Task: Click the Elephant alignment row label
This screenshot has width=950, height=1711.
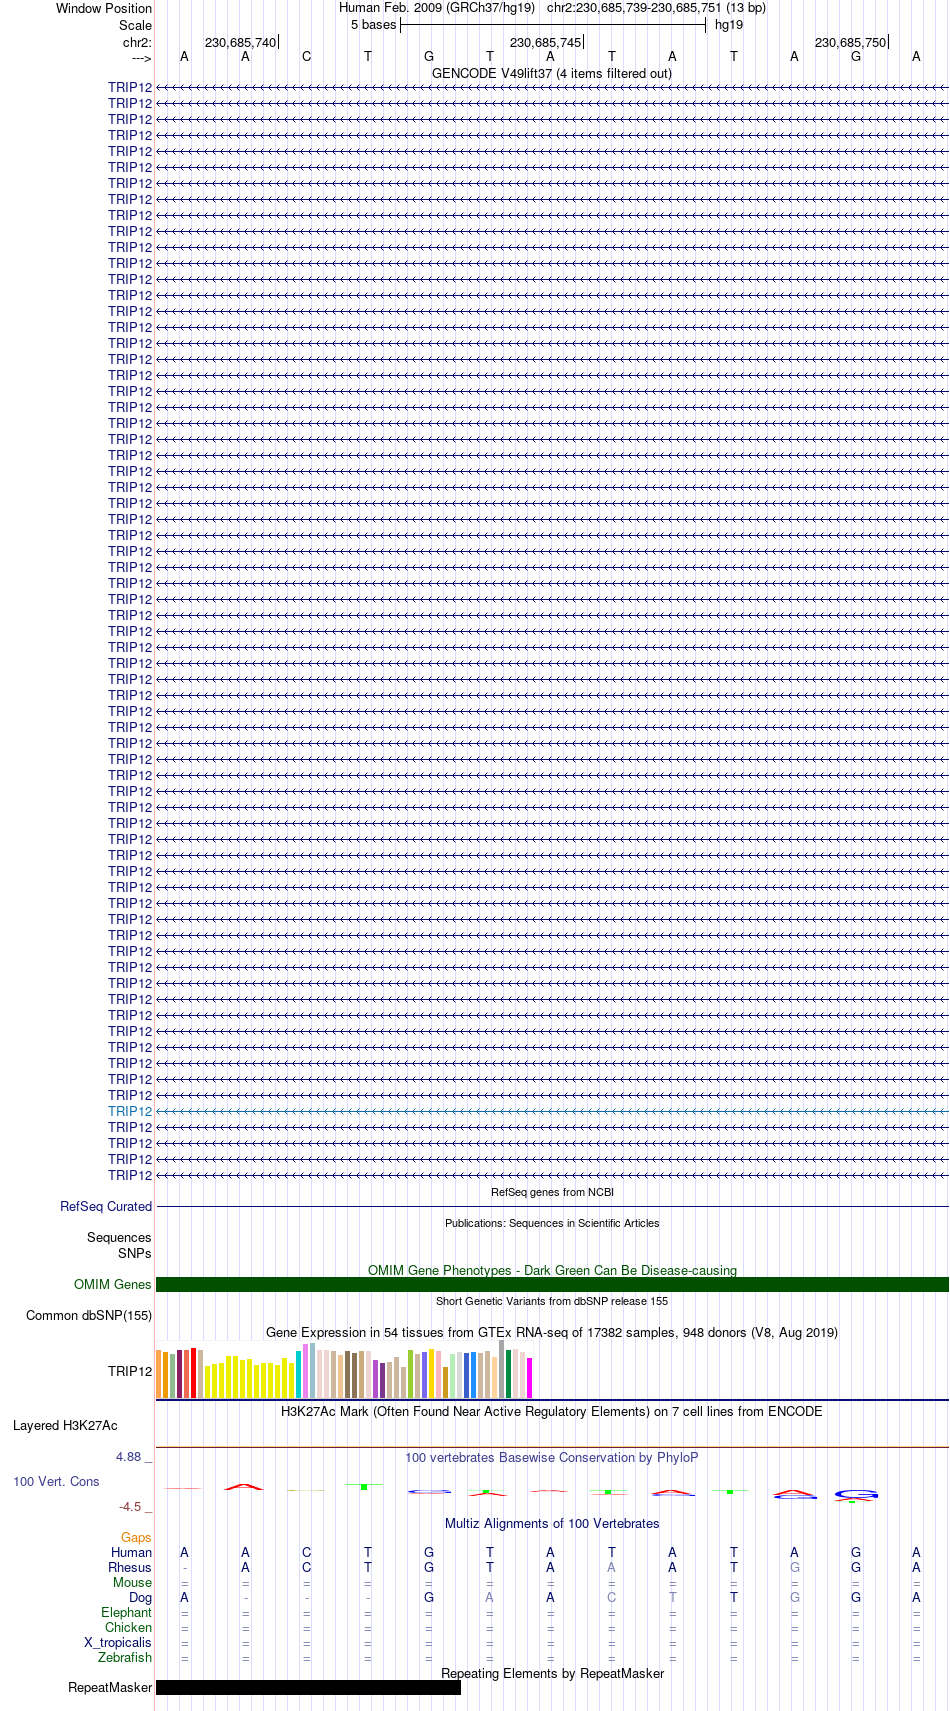Action: (x=127, y=1613)
